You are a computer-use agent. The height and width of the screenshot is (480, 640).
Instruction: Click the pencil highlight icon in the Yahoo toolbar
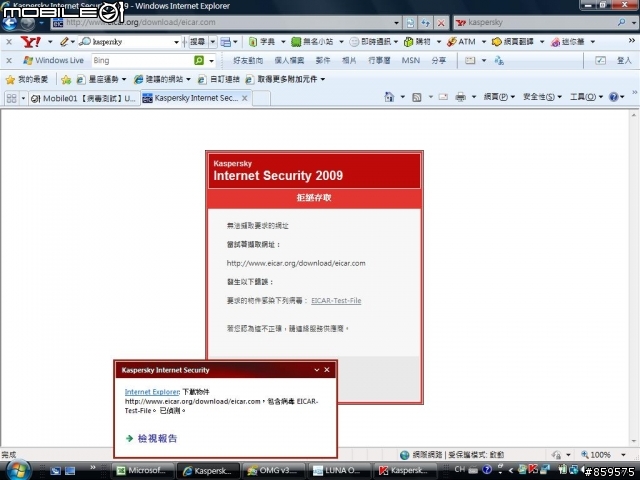[x=64, y=42]
